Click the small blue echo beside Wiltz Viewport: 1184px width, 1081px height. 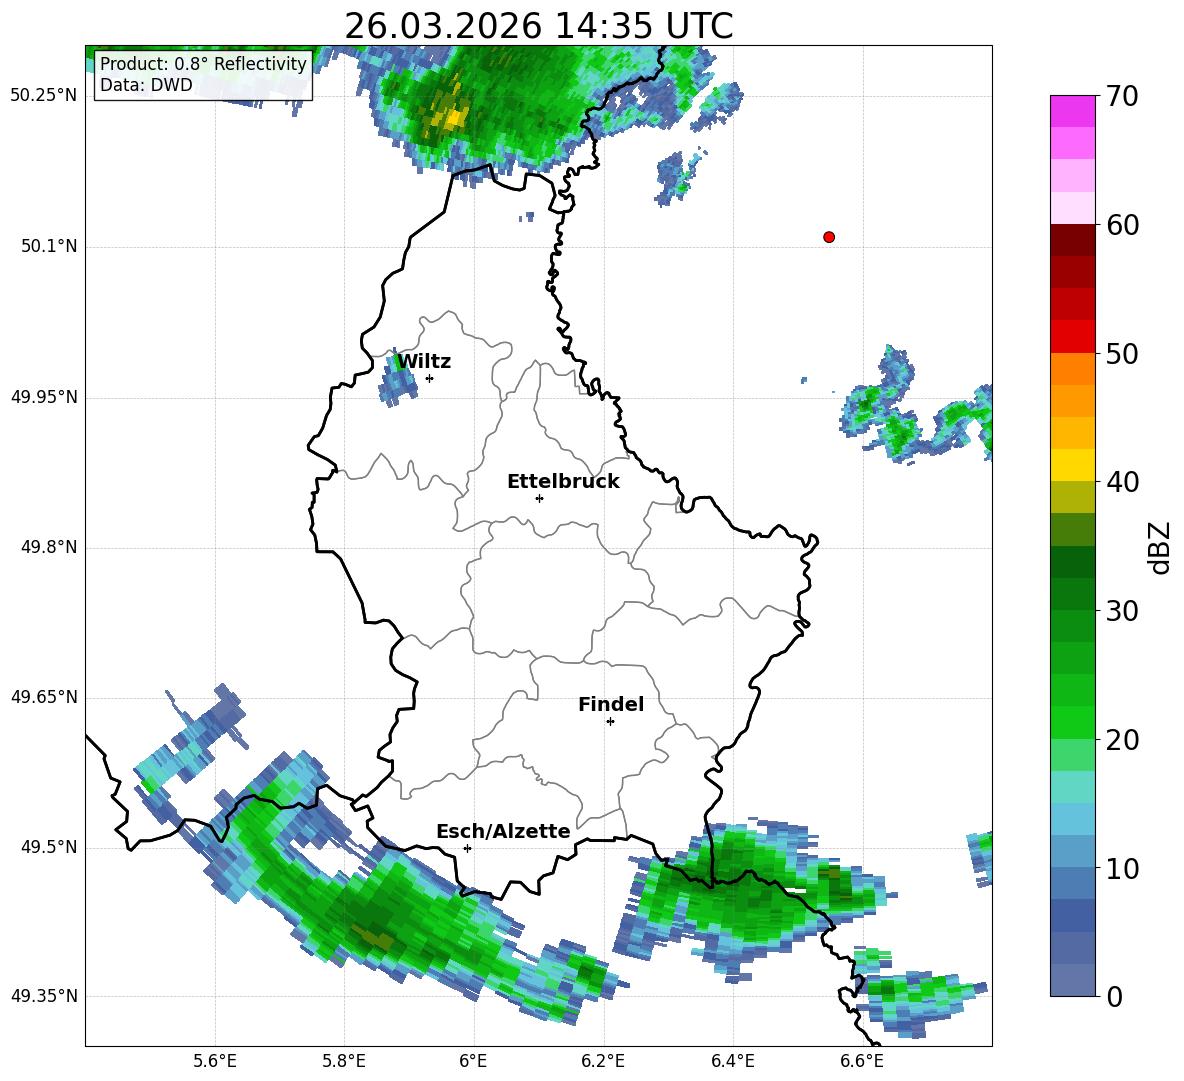397,379
